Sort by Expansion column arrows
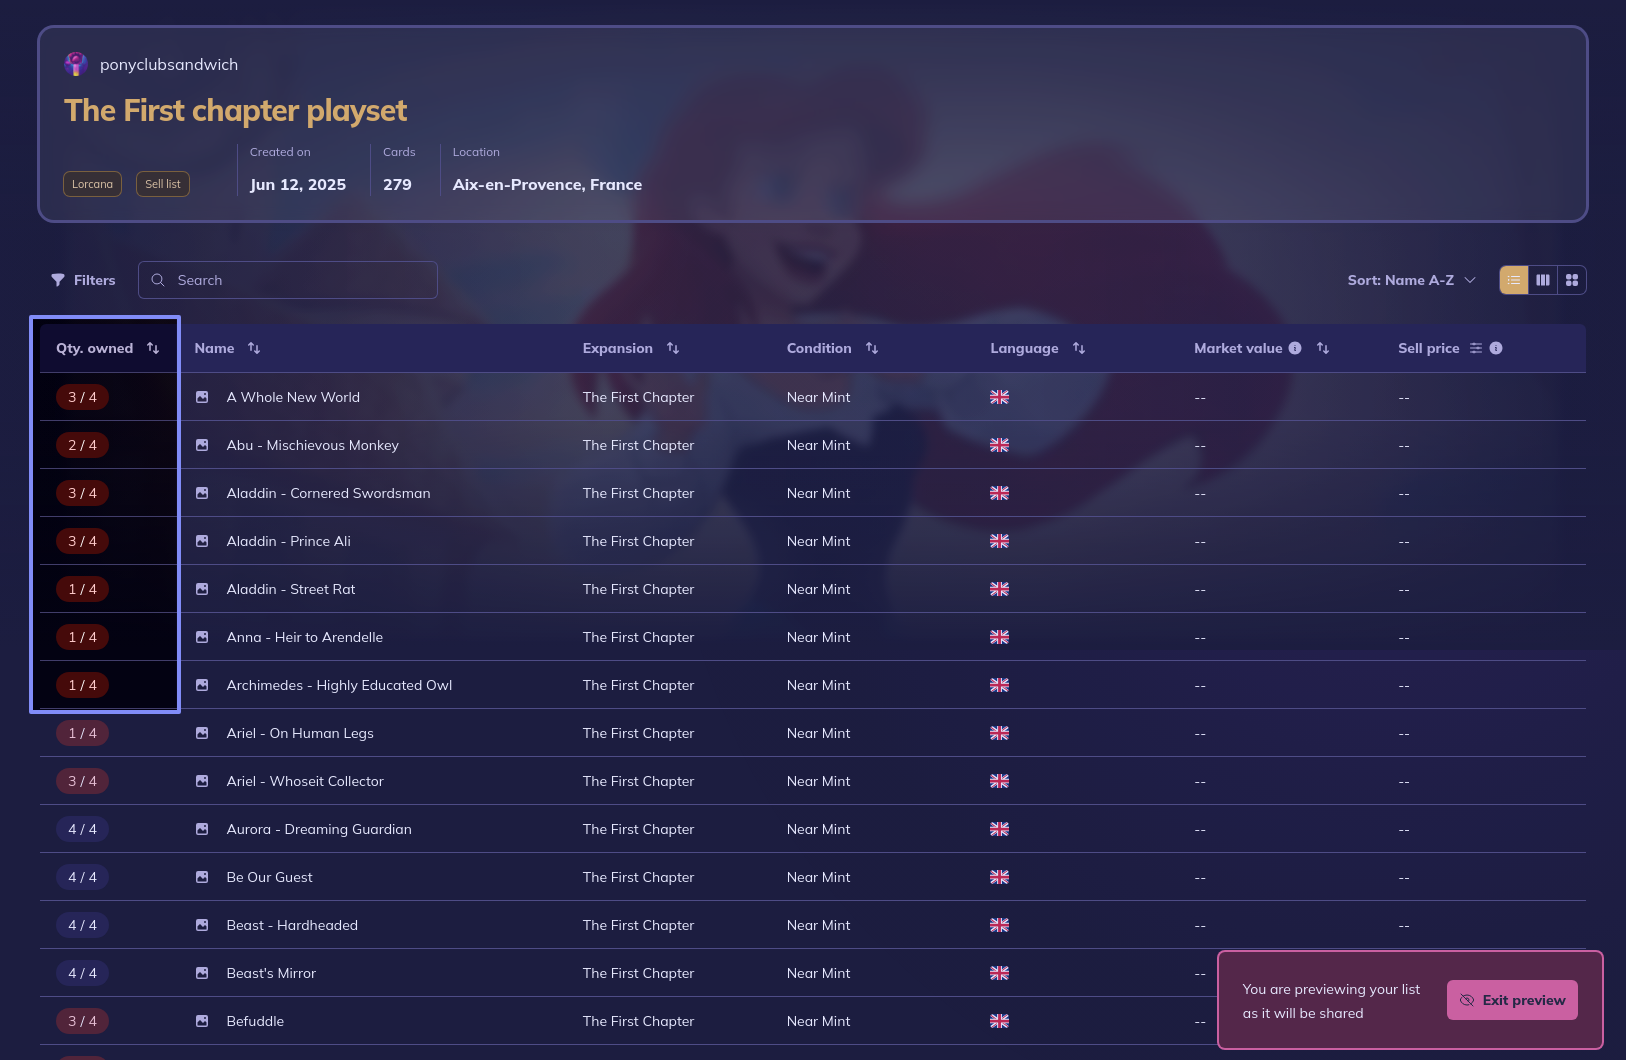This screenshot has height=1060, width=1626. pyautogui.click(x=673, y=348)
